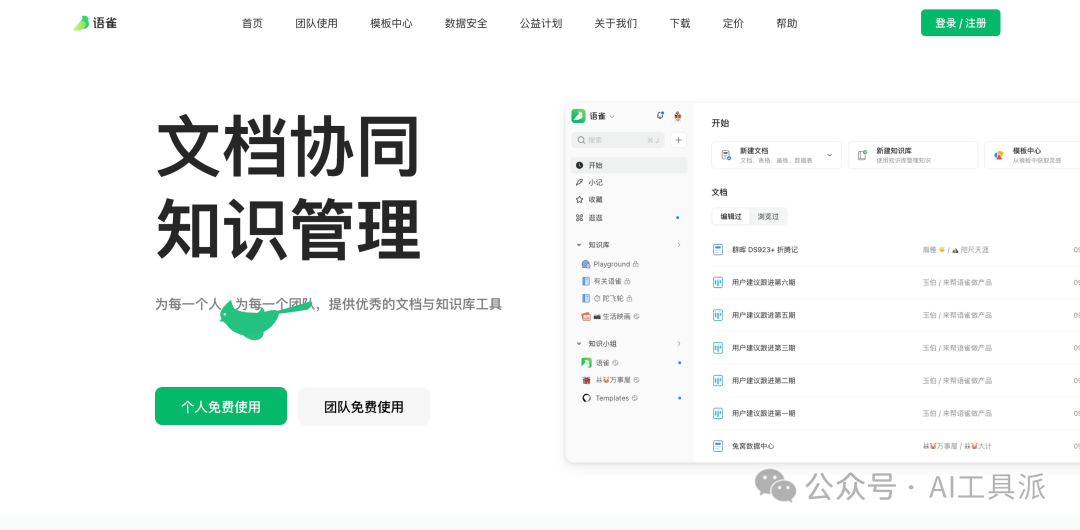Collapse the 知识小组 section triangle
This screenshot has height=530, width=1080.
click(579, 343)
